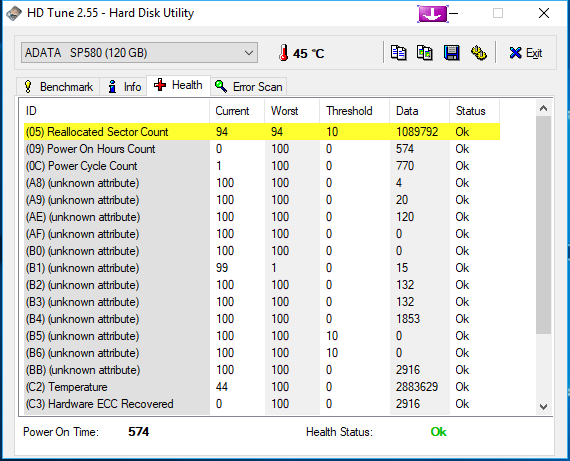The width and height of the screenshot is (570, 461).
Task: Switch to the Info tab
Action: pyautogui.click(x=124, y=87)
